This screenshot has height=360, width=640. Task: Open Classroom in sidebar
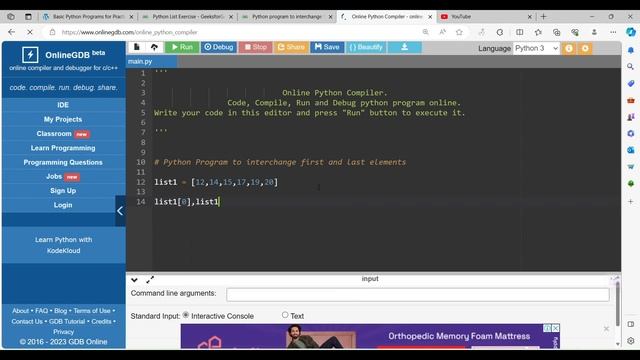(x=63, y=133)
